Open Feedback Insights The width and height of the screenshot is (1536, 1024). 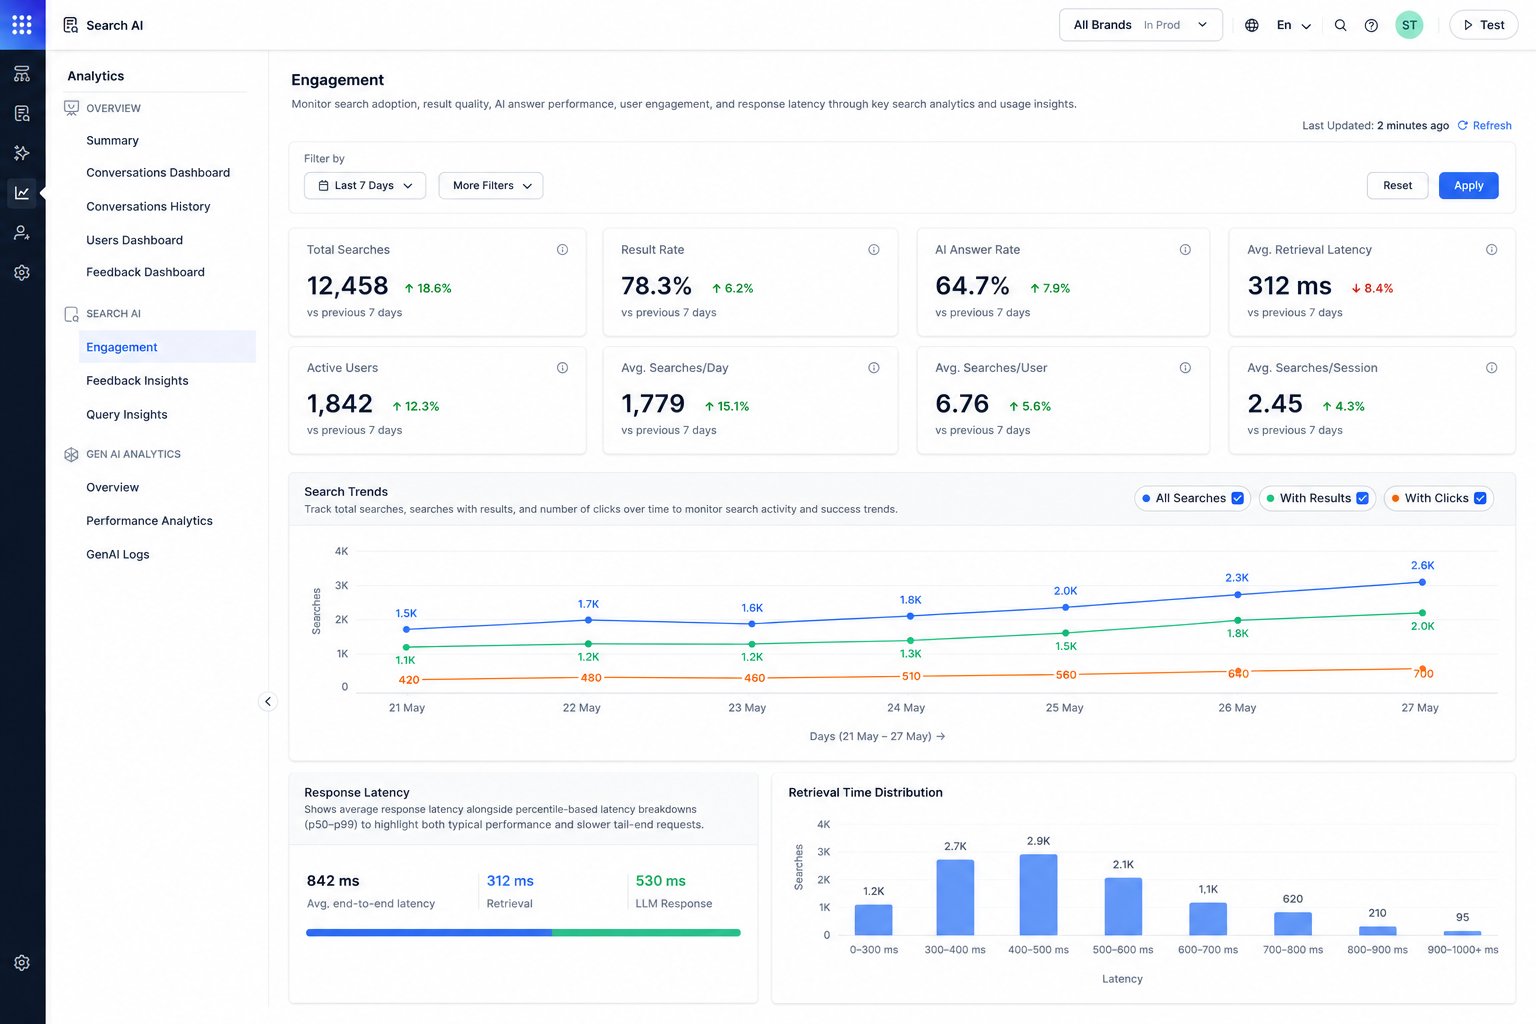coord(137,381)
